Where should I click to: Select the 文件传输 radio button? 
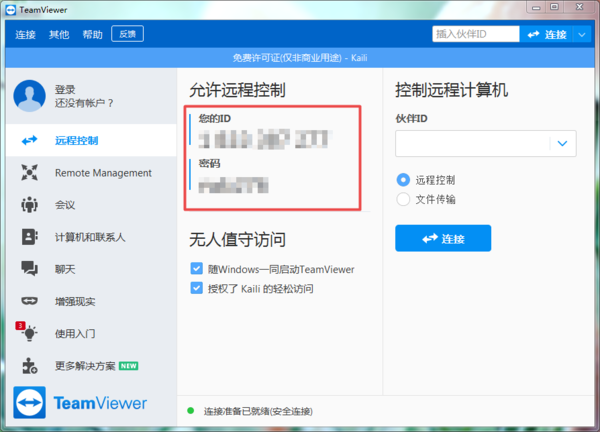404,199
